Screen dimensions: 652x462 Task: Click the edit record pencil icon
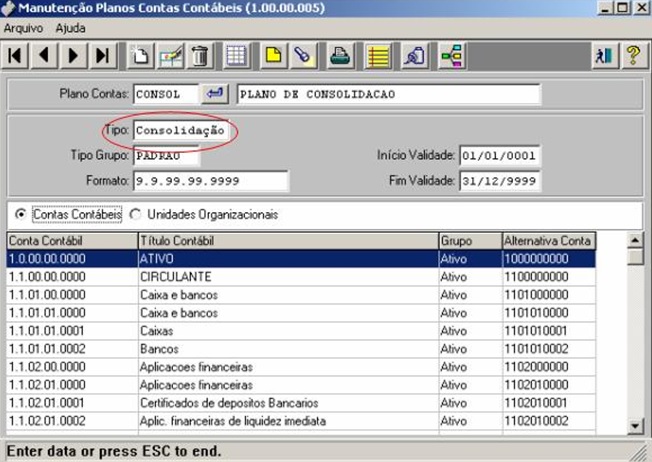(x=170, y=55)
